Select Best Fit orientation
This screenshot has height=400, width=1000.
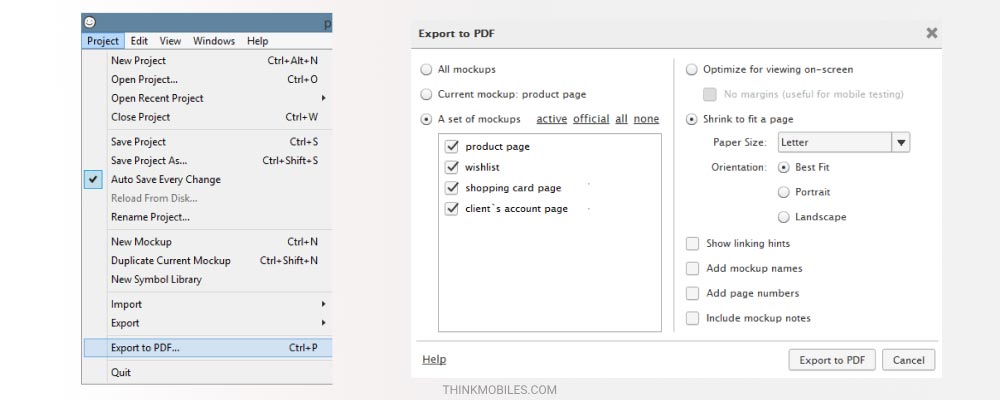(x=784, y=167)
